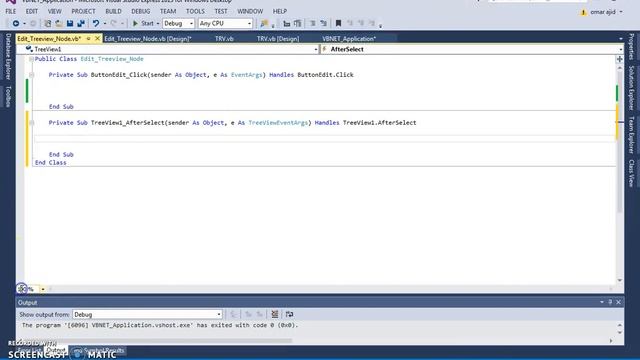Open the FILE menu
This screenshot has width=640, height=360.
[11, 11]
